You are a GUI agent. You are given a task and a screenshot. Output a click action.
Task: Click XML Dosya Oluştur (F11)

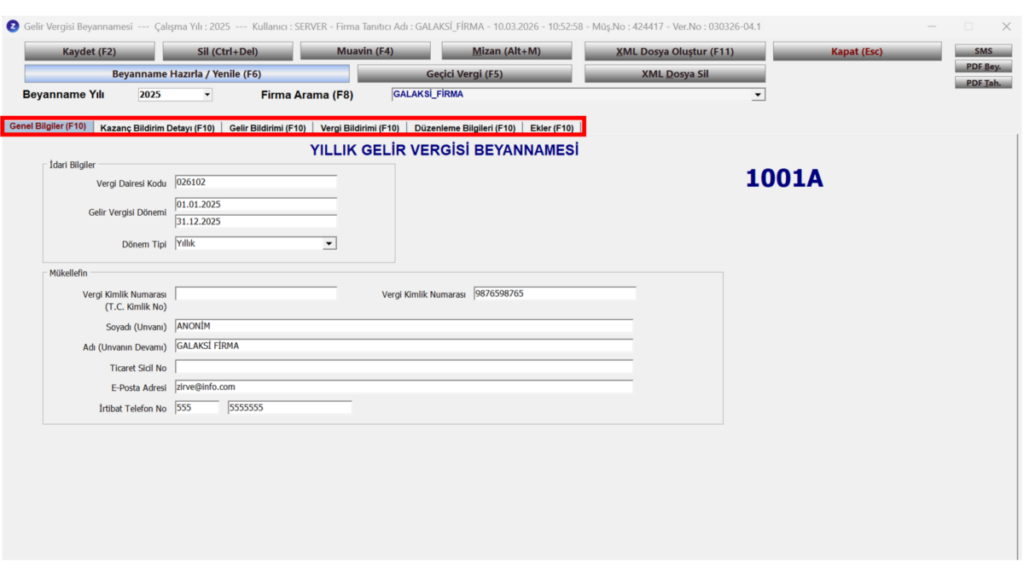click(x=675, y=51)
